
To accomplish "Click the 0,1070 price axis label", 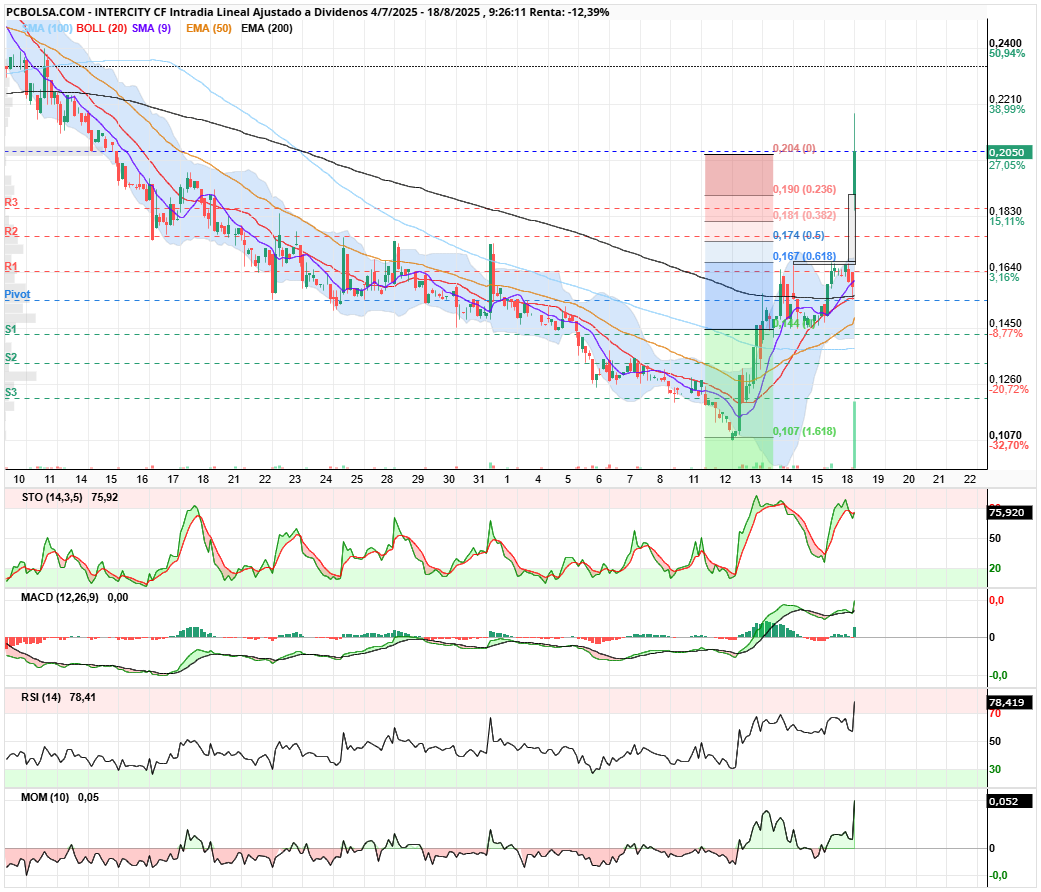I will click(x=1006, y=435).
